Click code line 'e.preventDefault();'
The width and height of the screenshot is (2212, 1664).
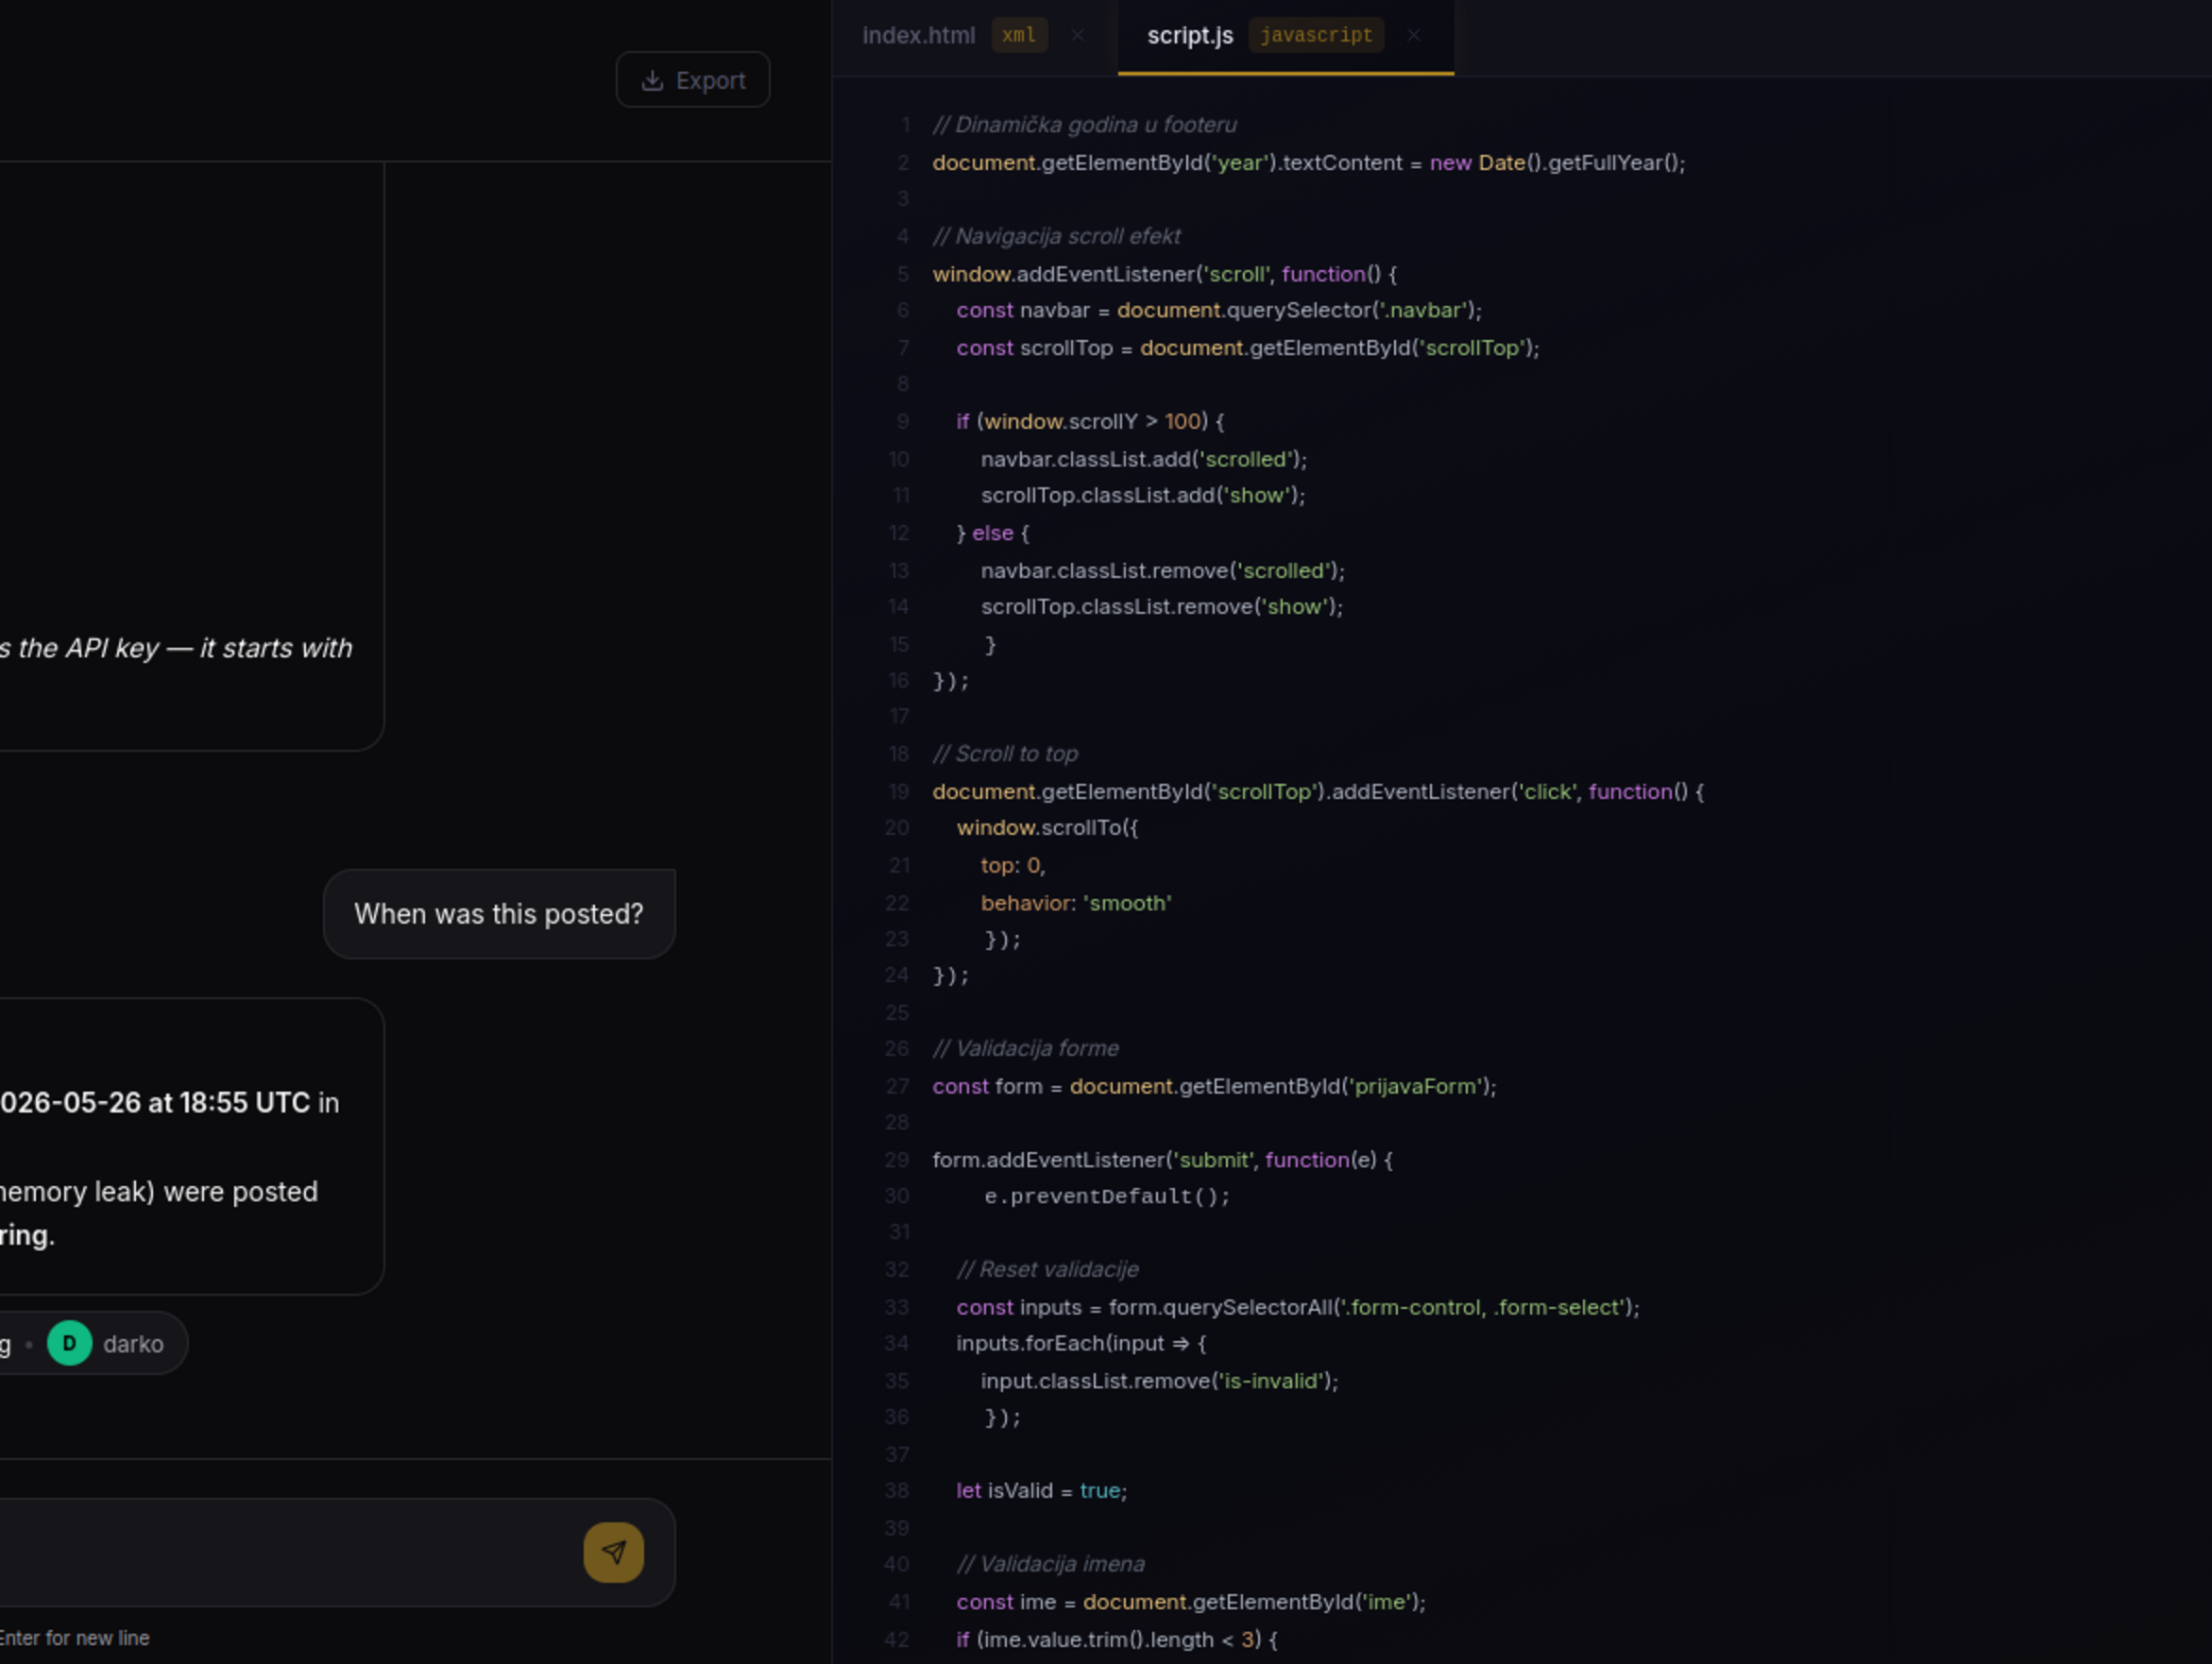point(1107,1196)
